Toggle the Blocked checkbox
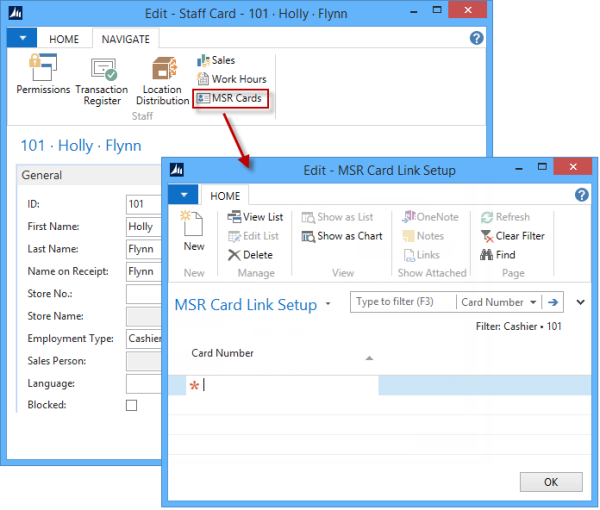This screenshot has width=600, height=510. 131,405
